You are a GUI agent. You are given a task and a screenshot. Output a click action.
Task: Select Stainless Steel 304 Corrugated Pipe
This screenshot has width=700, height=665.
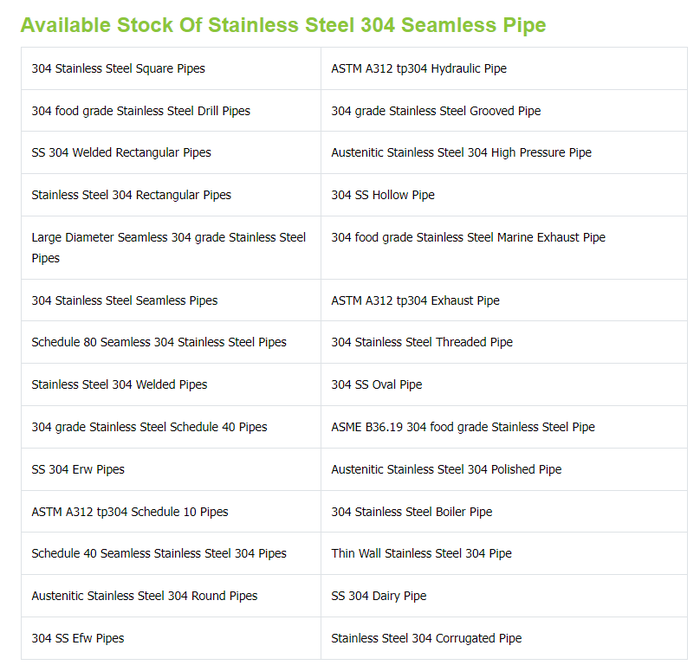tap(426, 638)
